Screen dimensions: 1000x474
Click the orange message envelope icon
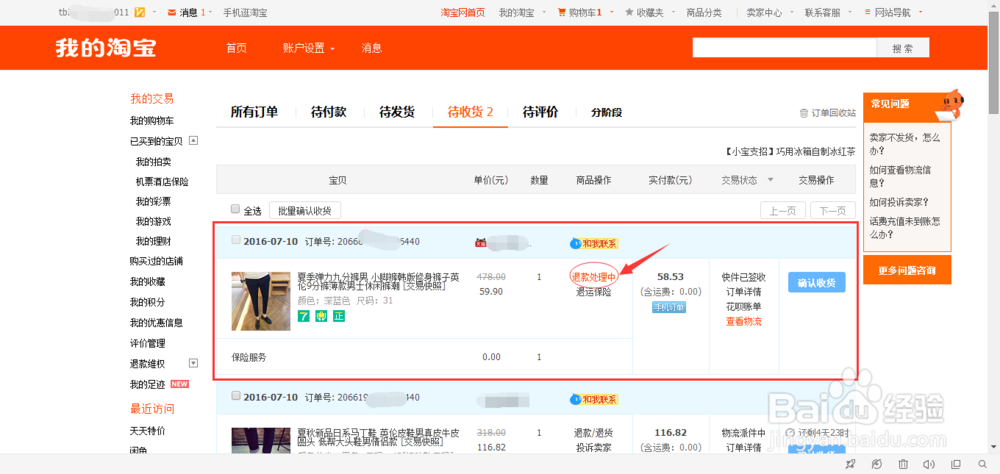(172, 12)
